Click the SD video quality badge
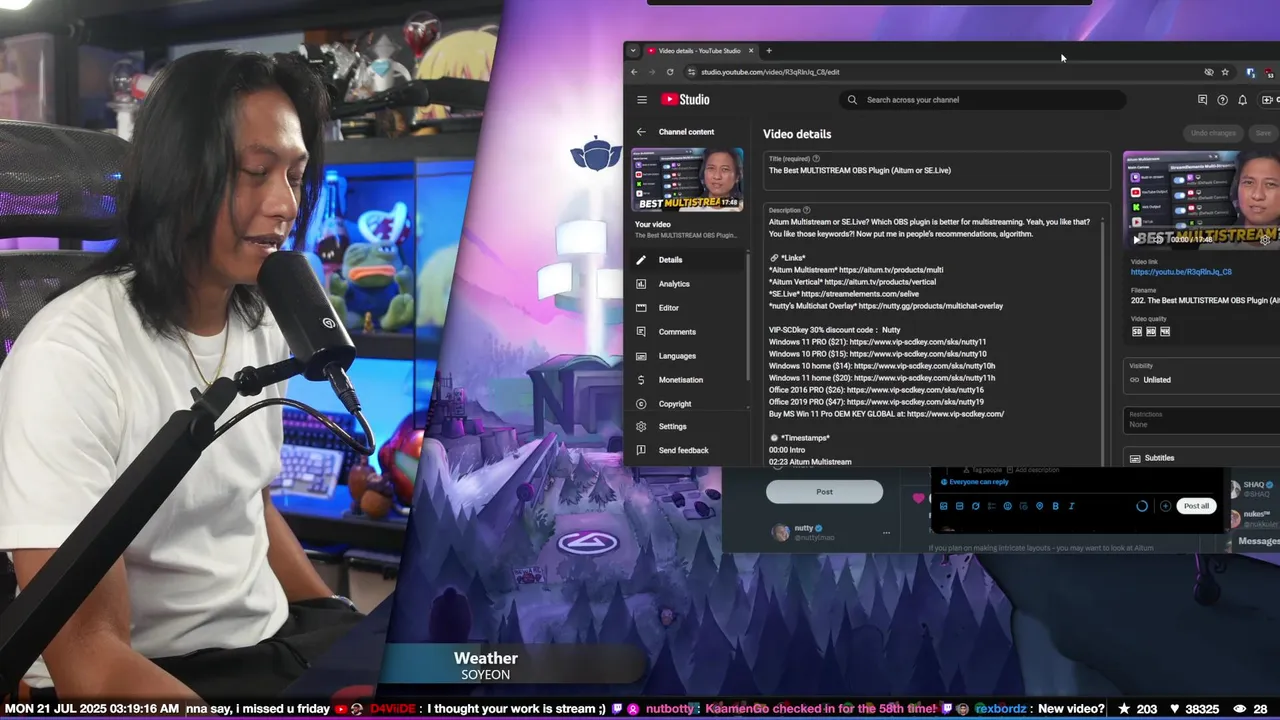This screenshot has height=720, width=1280. (1137, 331)
